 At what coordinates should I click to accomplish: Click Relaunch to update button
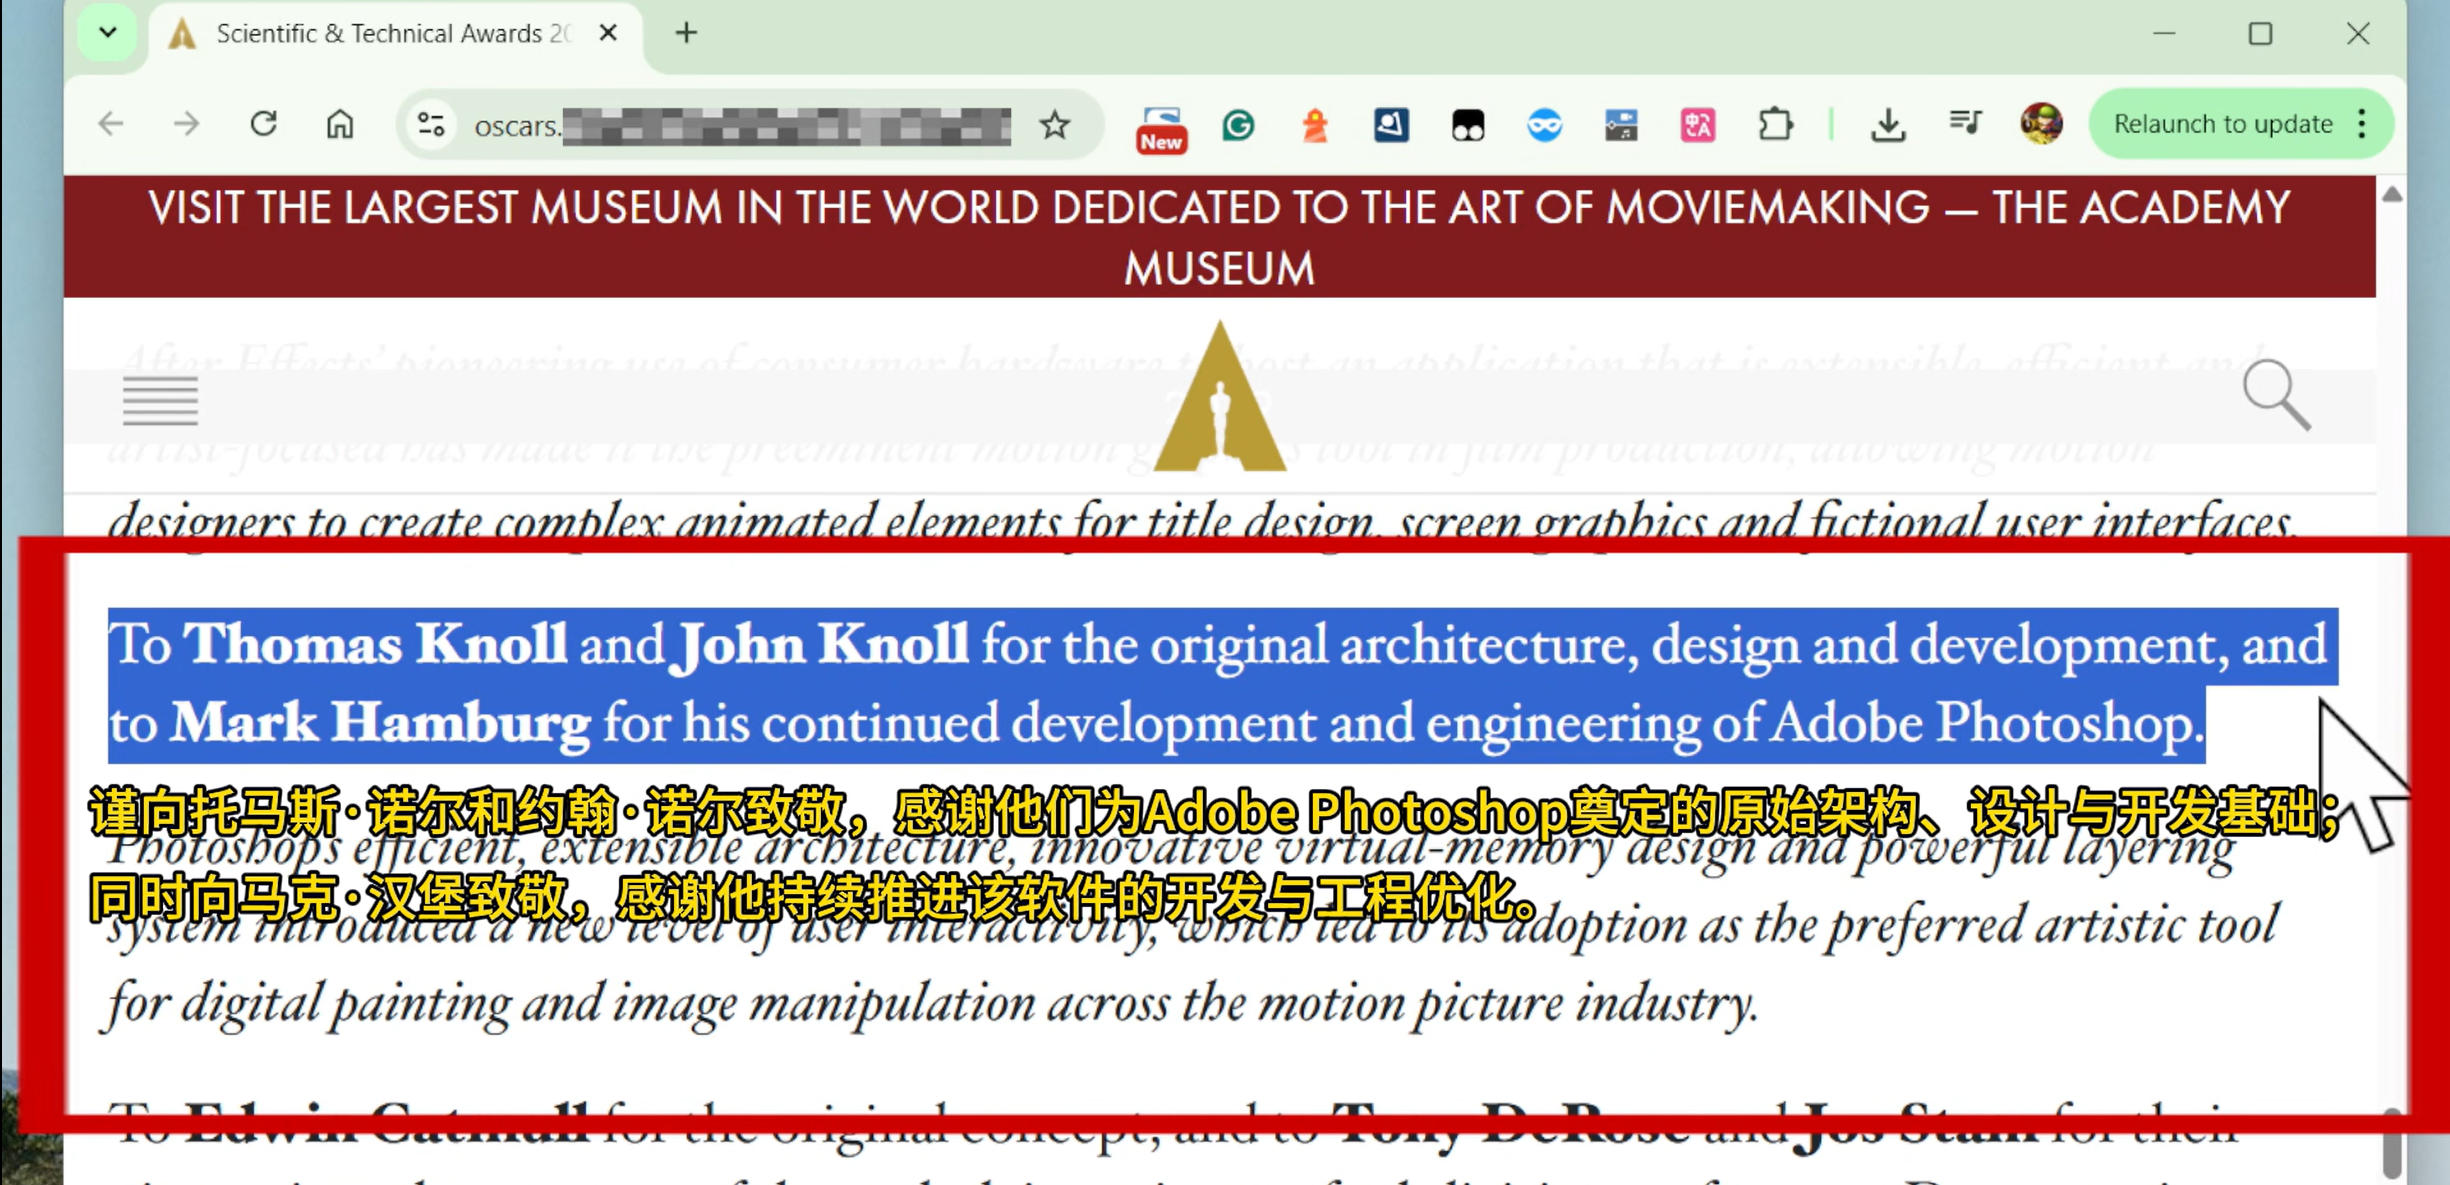pos(2222,124)
